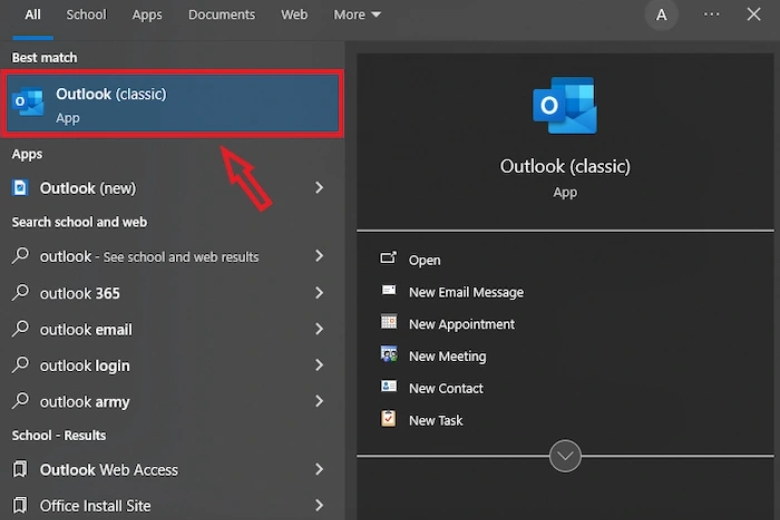Click search icon next to 'outlook - See school and web results'
The height and width of the screenshot is (520, 780).
[20, 255]
